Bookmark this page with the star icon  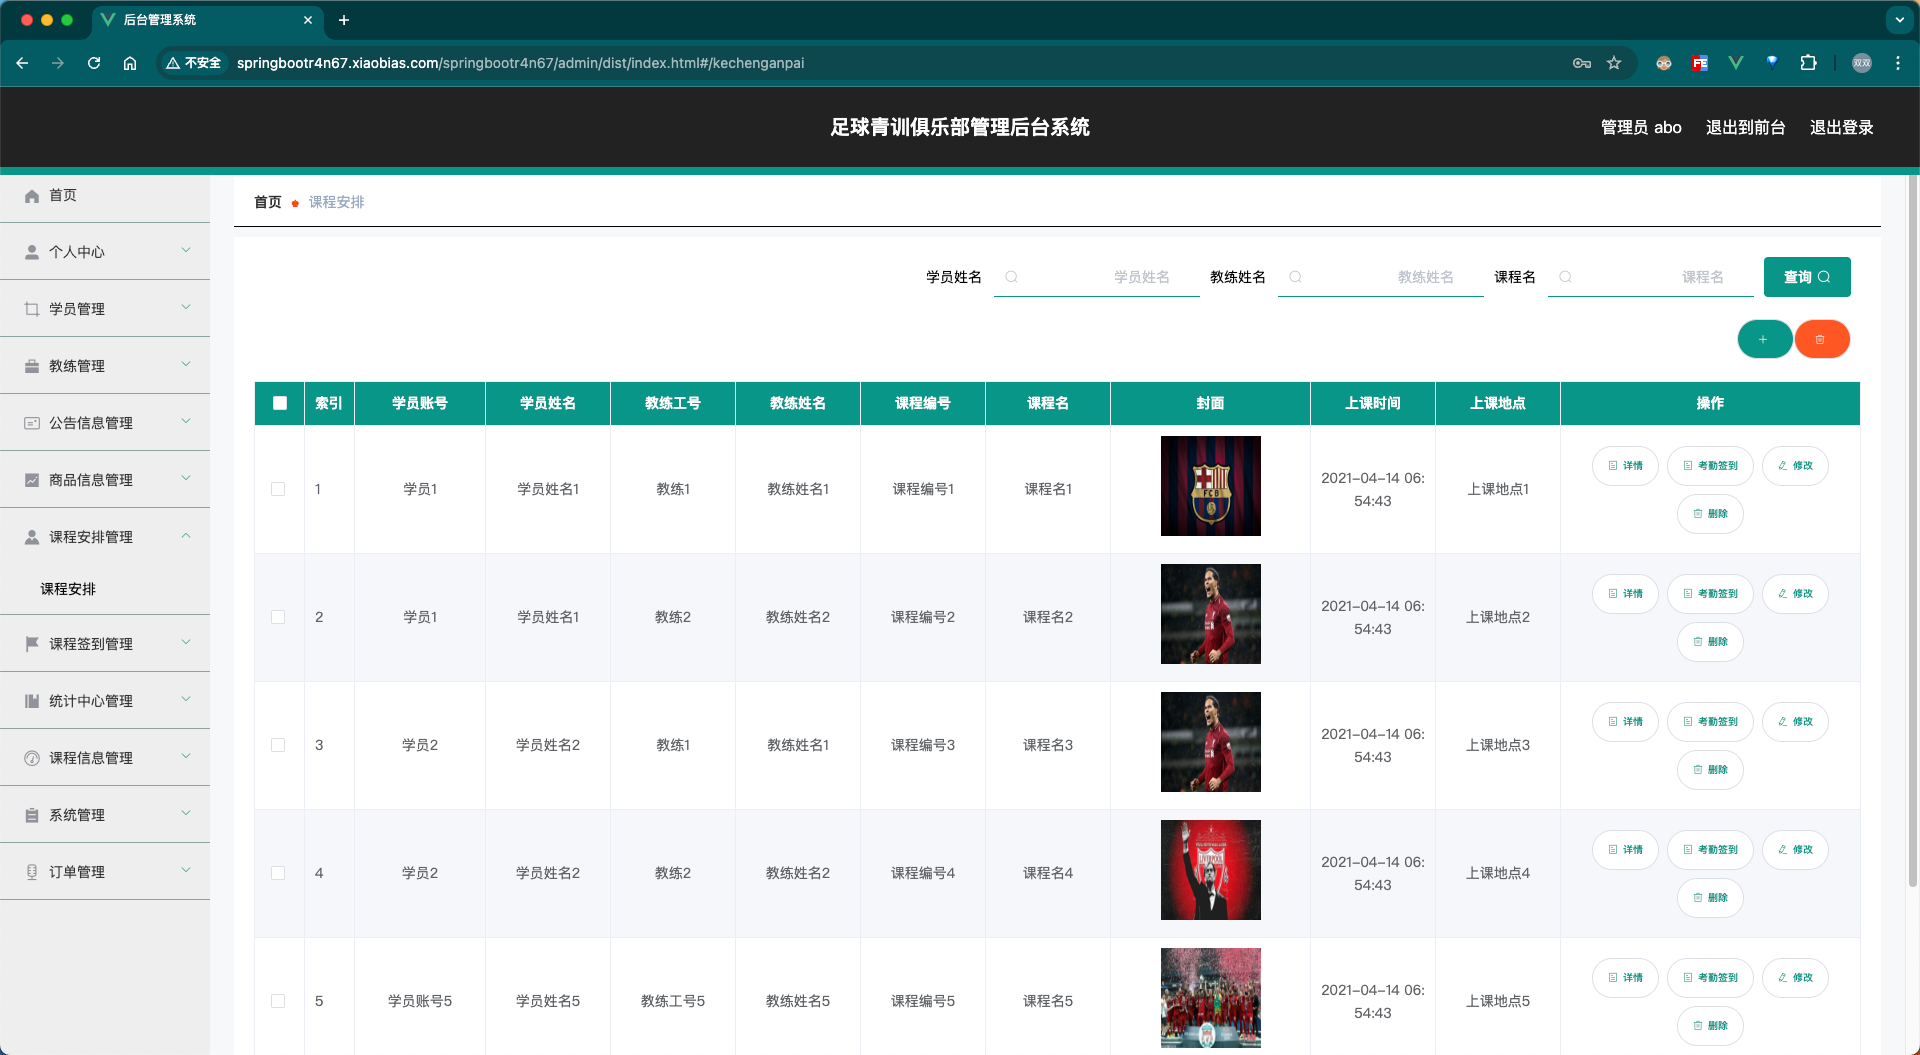click(1614, 63)
